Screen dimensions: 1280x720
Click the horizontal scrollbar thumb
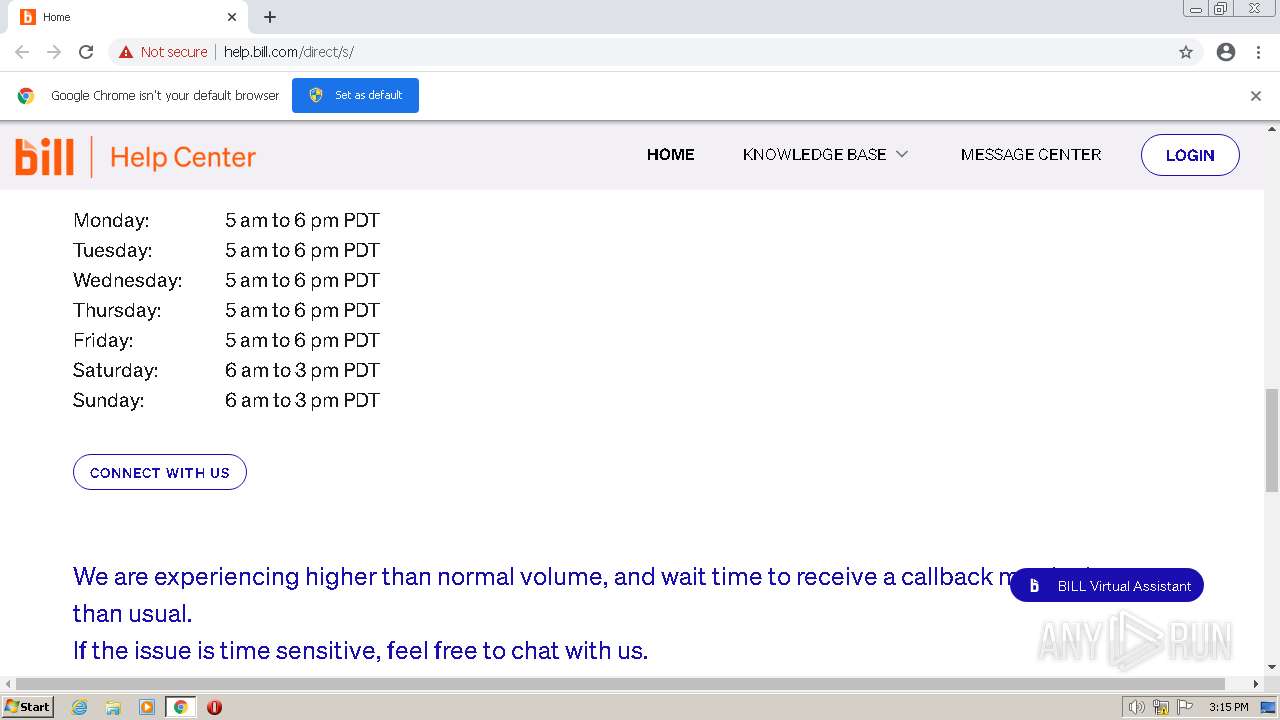(620, 684)
